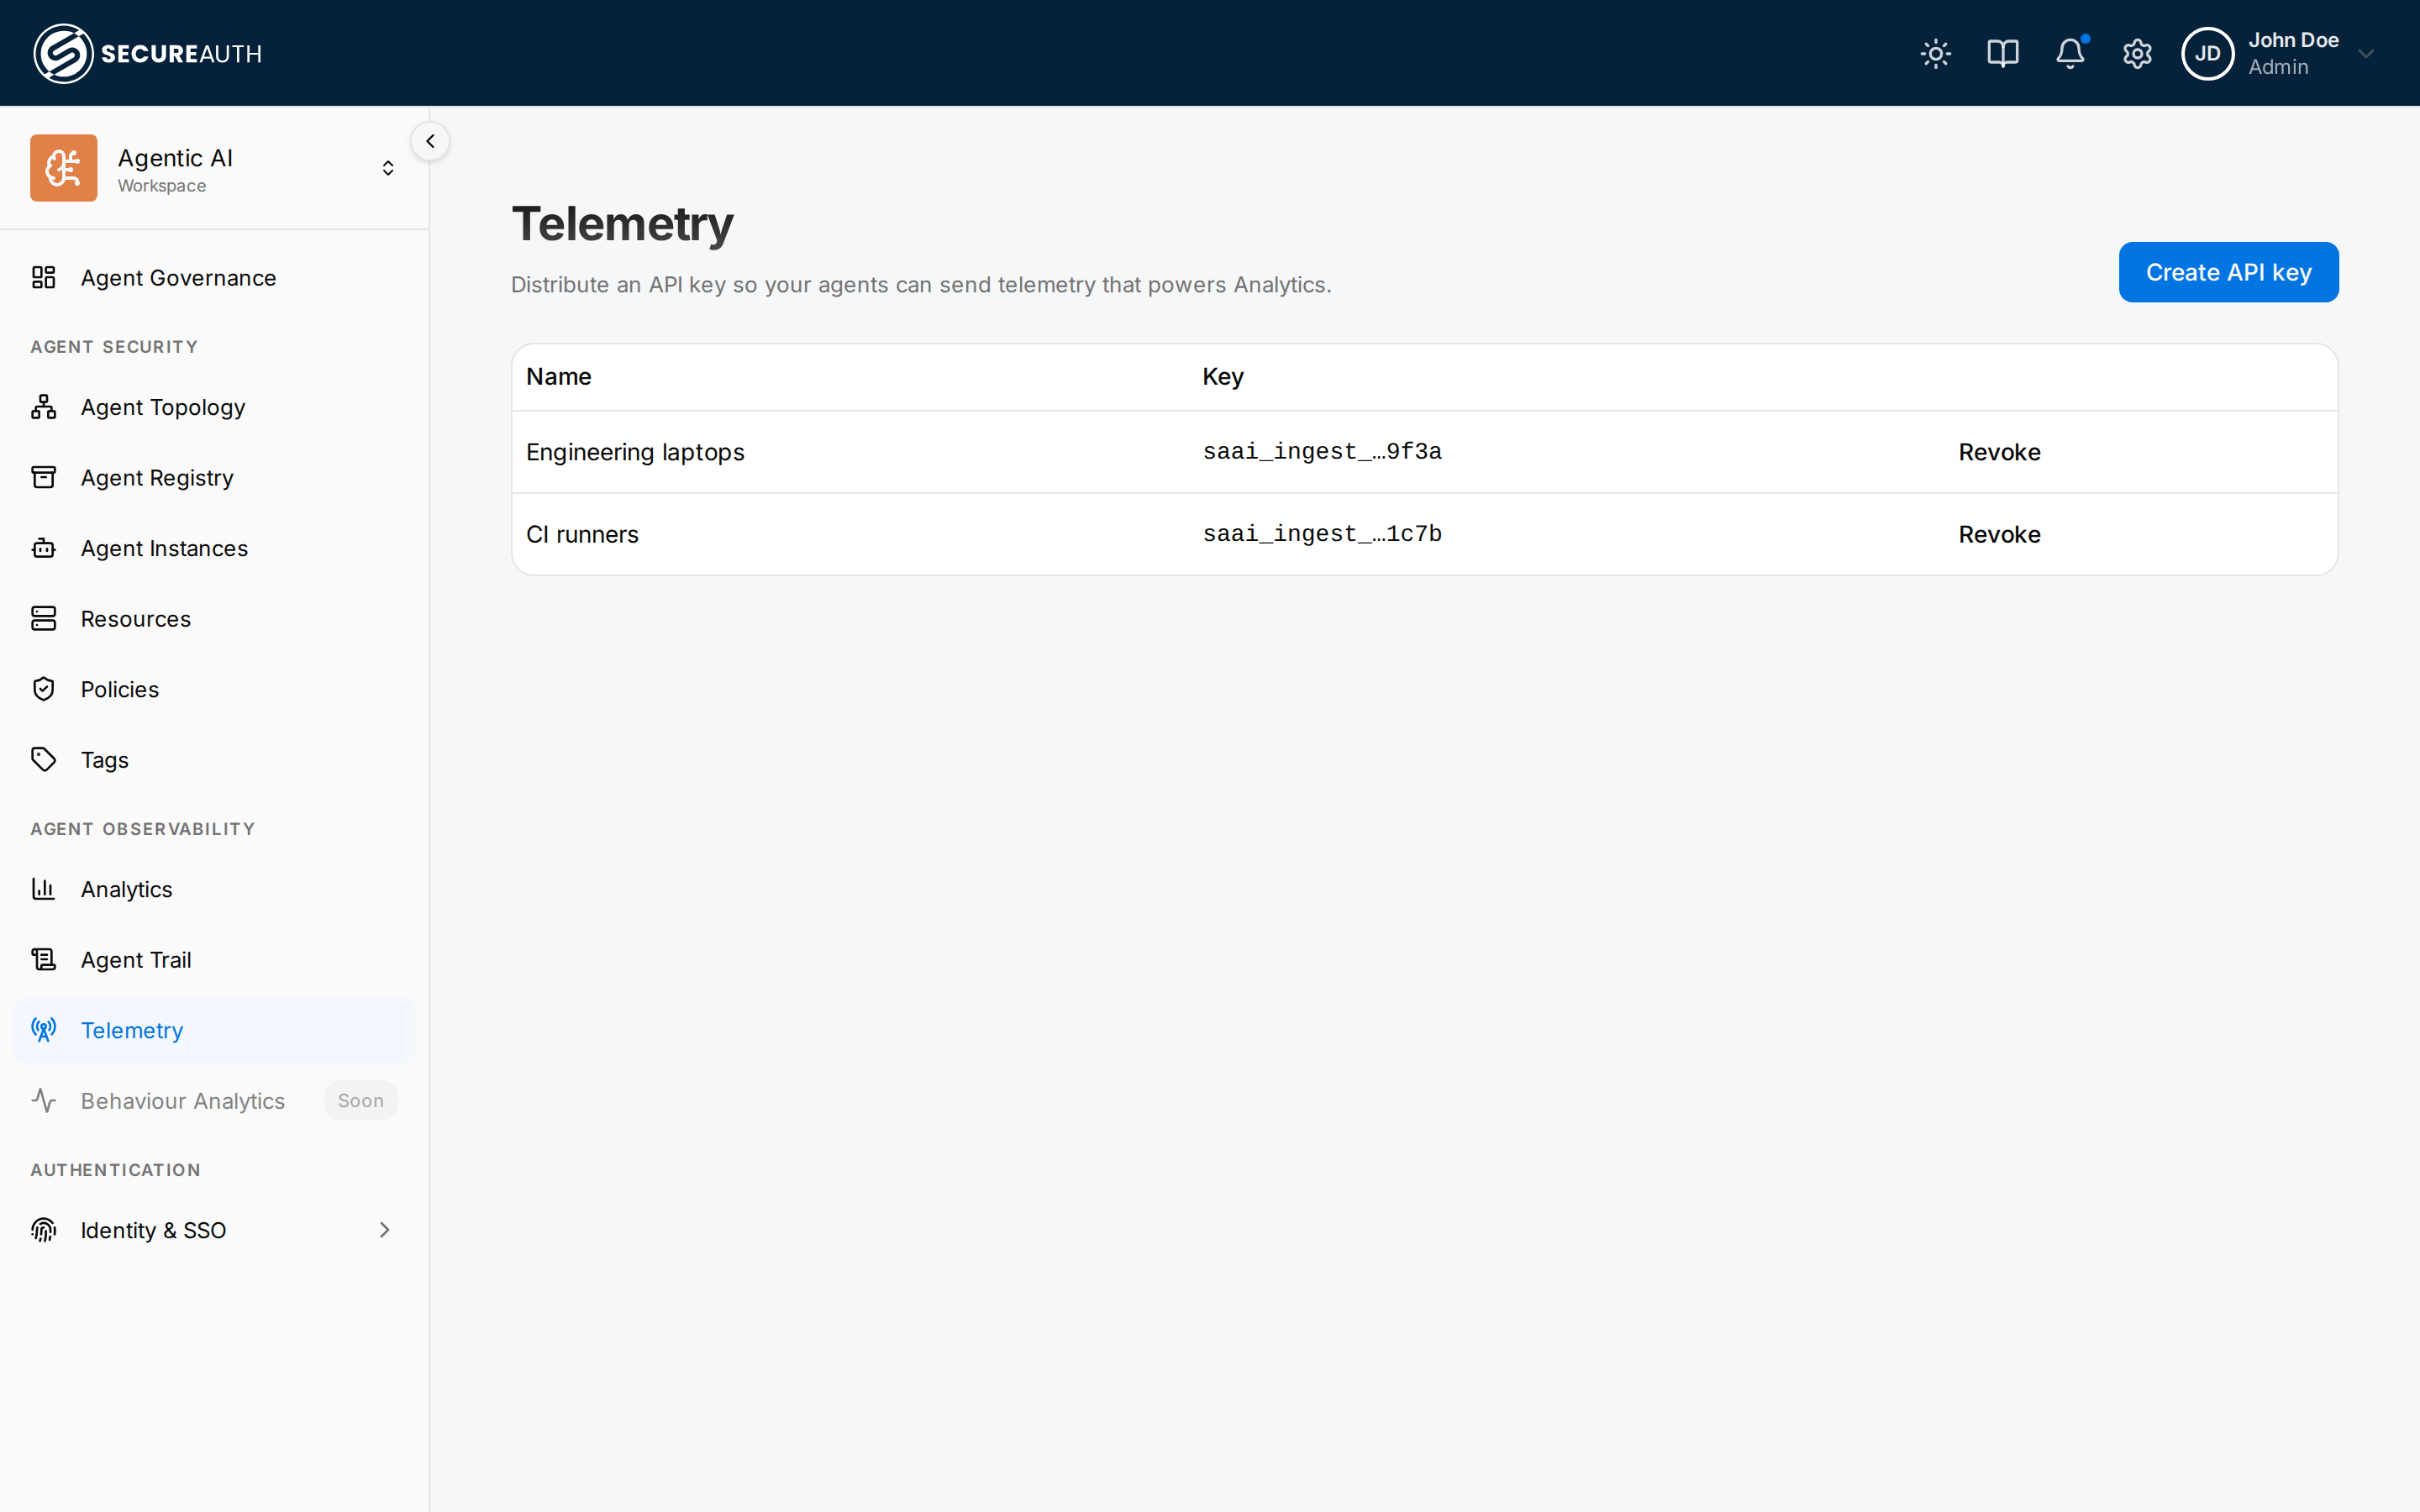
Task: Expand the Identity & SSO chevron
Action: tap(384, 1230)
